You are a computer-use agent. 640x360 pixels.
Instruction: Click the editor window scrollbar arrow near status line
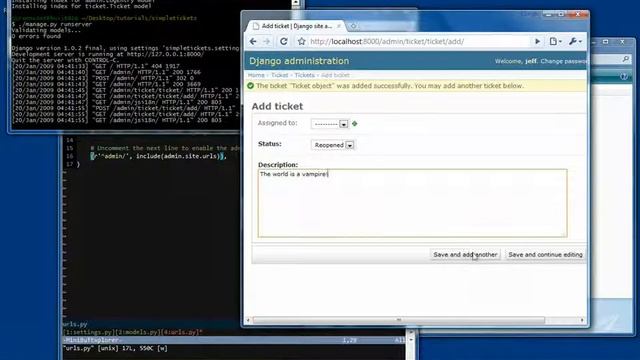tap(411, 339)
